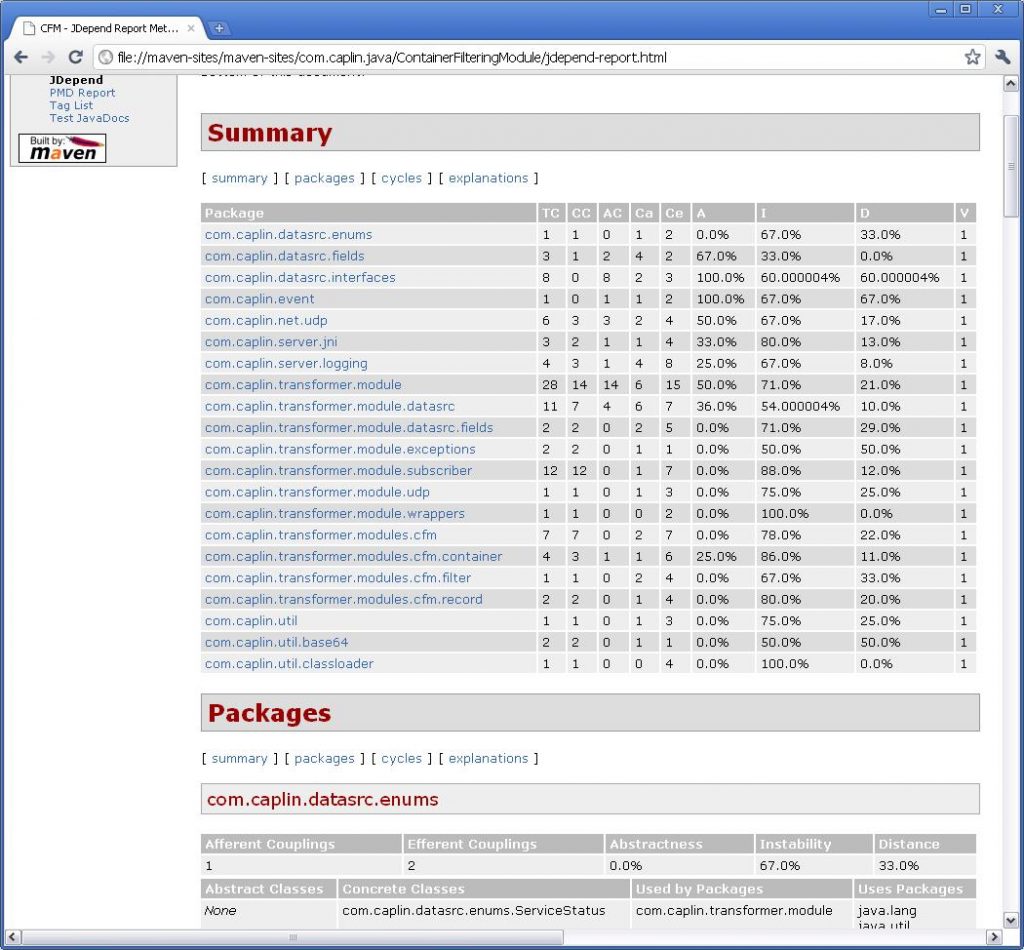Open com.caplin.transformer.modules.cfm.filter link

(338, 578)
